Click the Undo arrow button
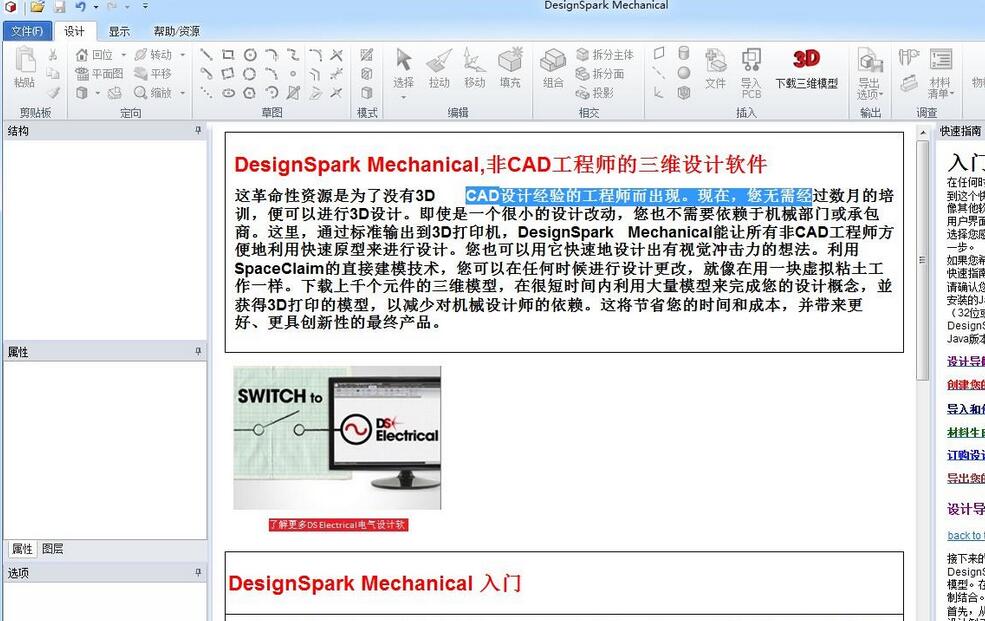Image resolution: width=985 pixels, height=621 pixels. 80,7
